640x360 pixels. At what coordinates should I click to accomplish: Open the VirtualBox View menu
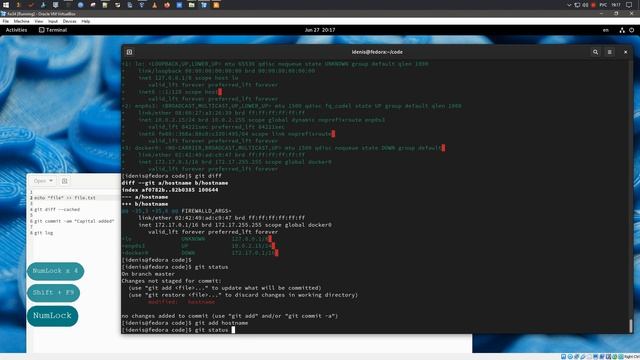tap(39, 21)
